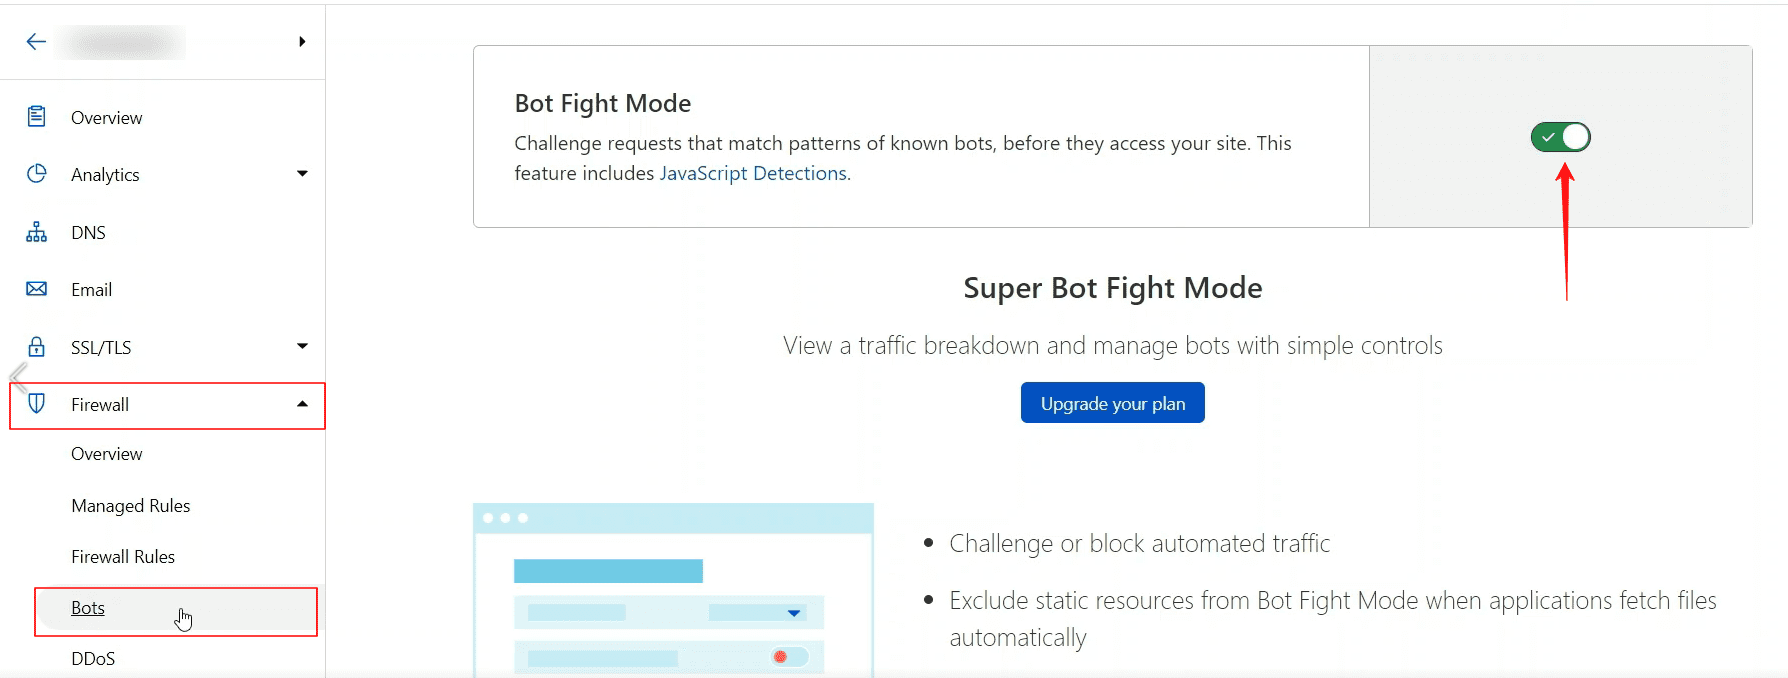Select Overview under the Firewall section

tap(106, 453)
